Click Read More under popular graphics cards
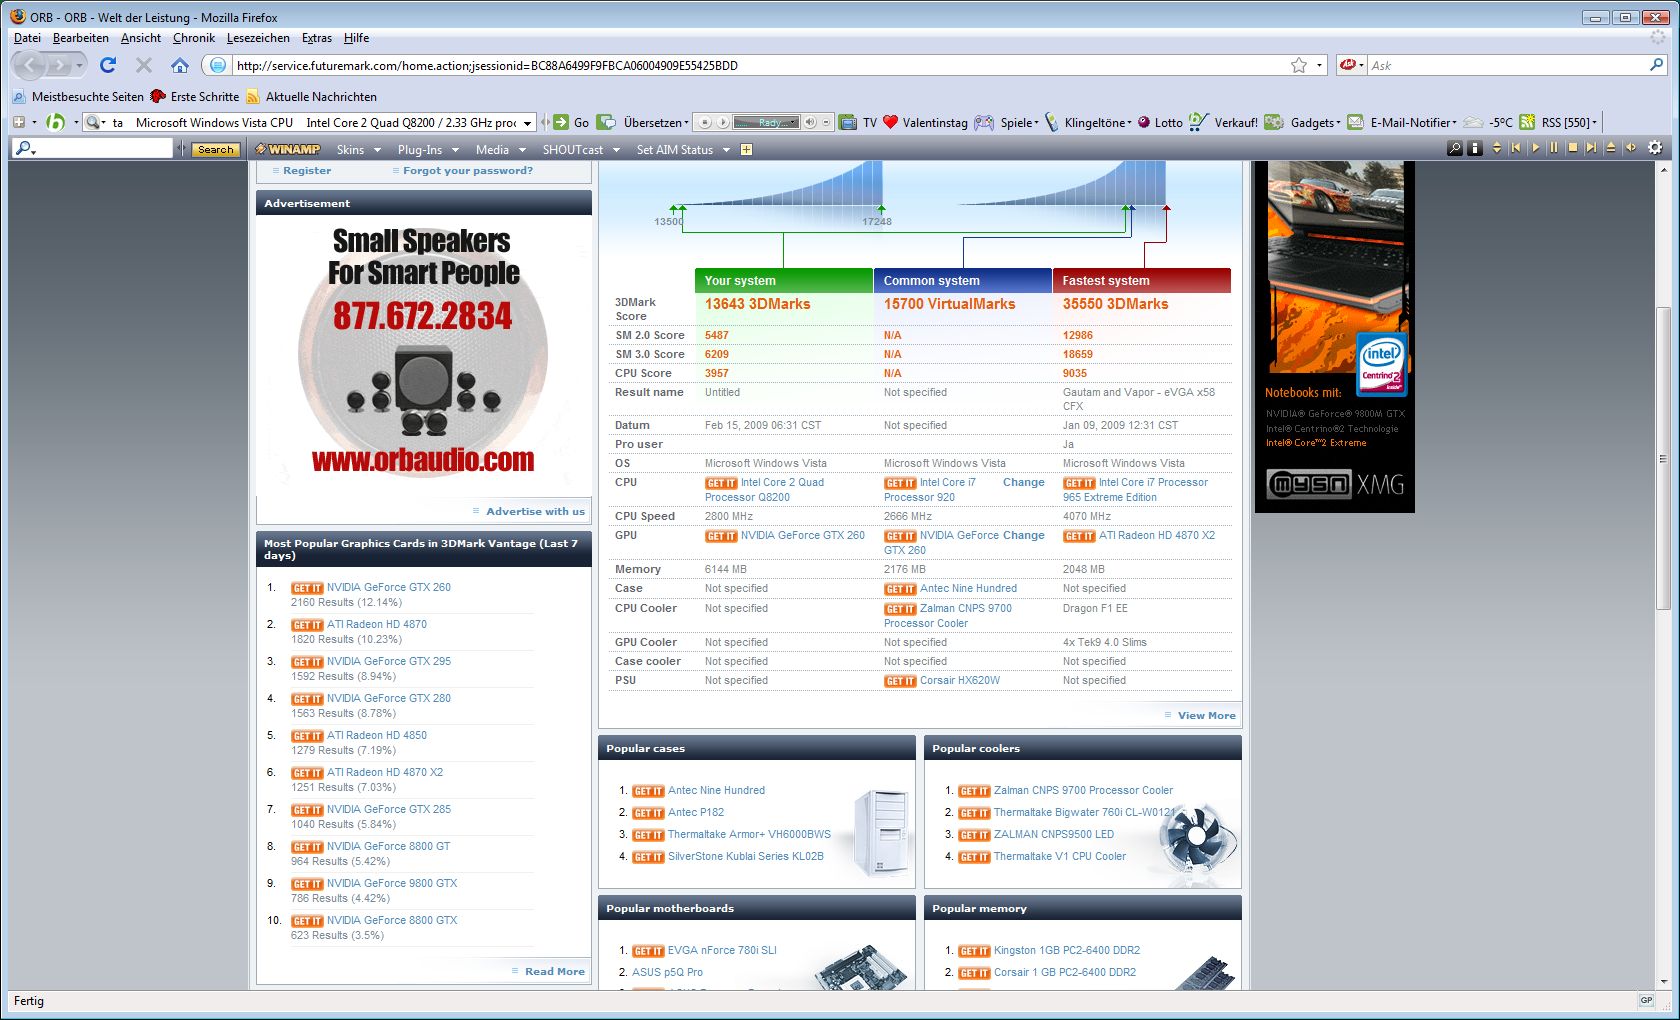Screen dimensions: 1680x1020 point(554,971)
